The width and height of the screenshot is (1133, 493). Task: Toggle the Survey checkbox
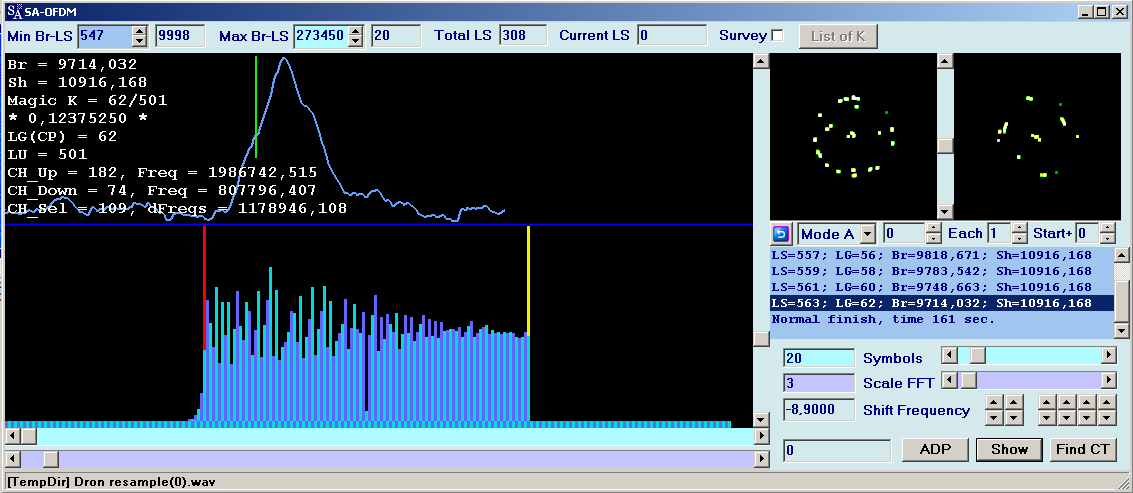tap(777, 35)
